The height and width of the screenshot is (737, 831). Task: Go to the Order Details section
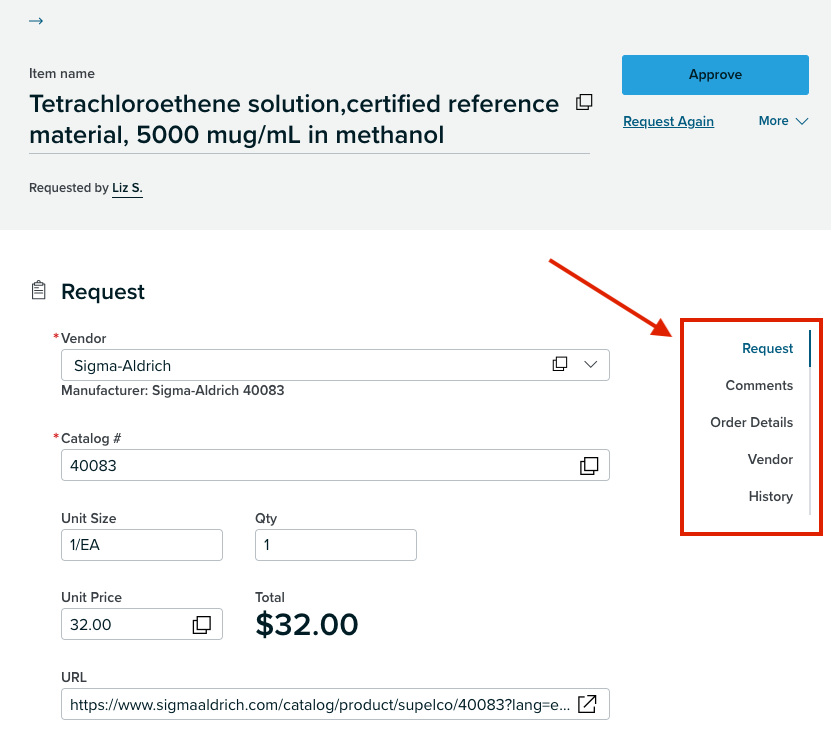(x=752, y=422)
